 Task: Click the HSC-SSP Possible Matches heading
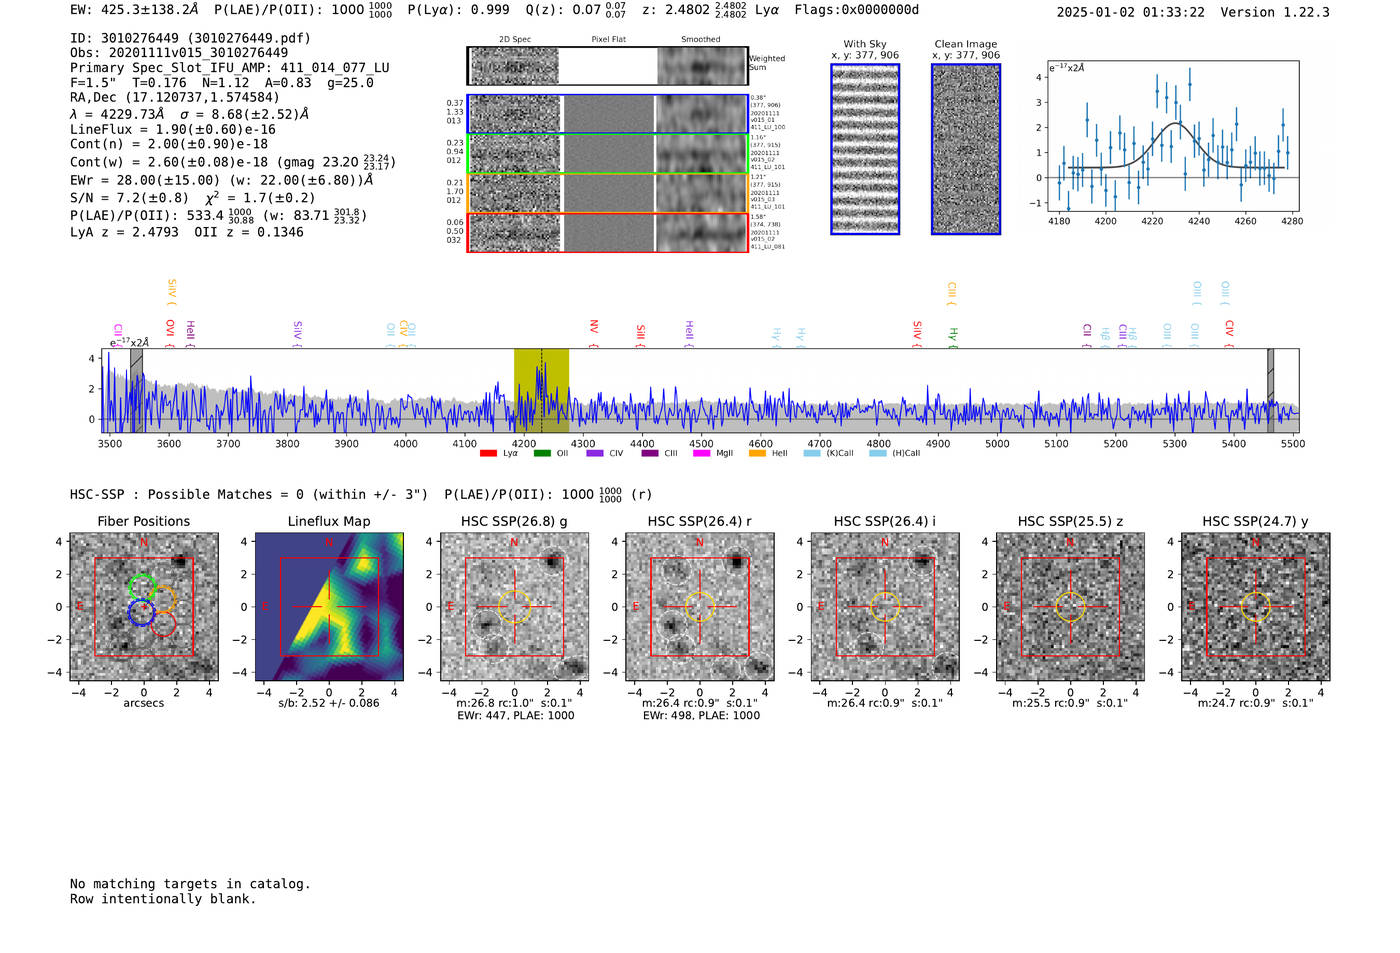(249, 494)
